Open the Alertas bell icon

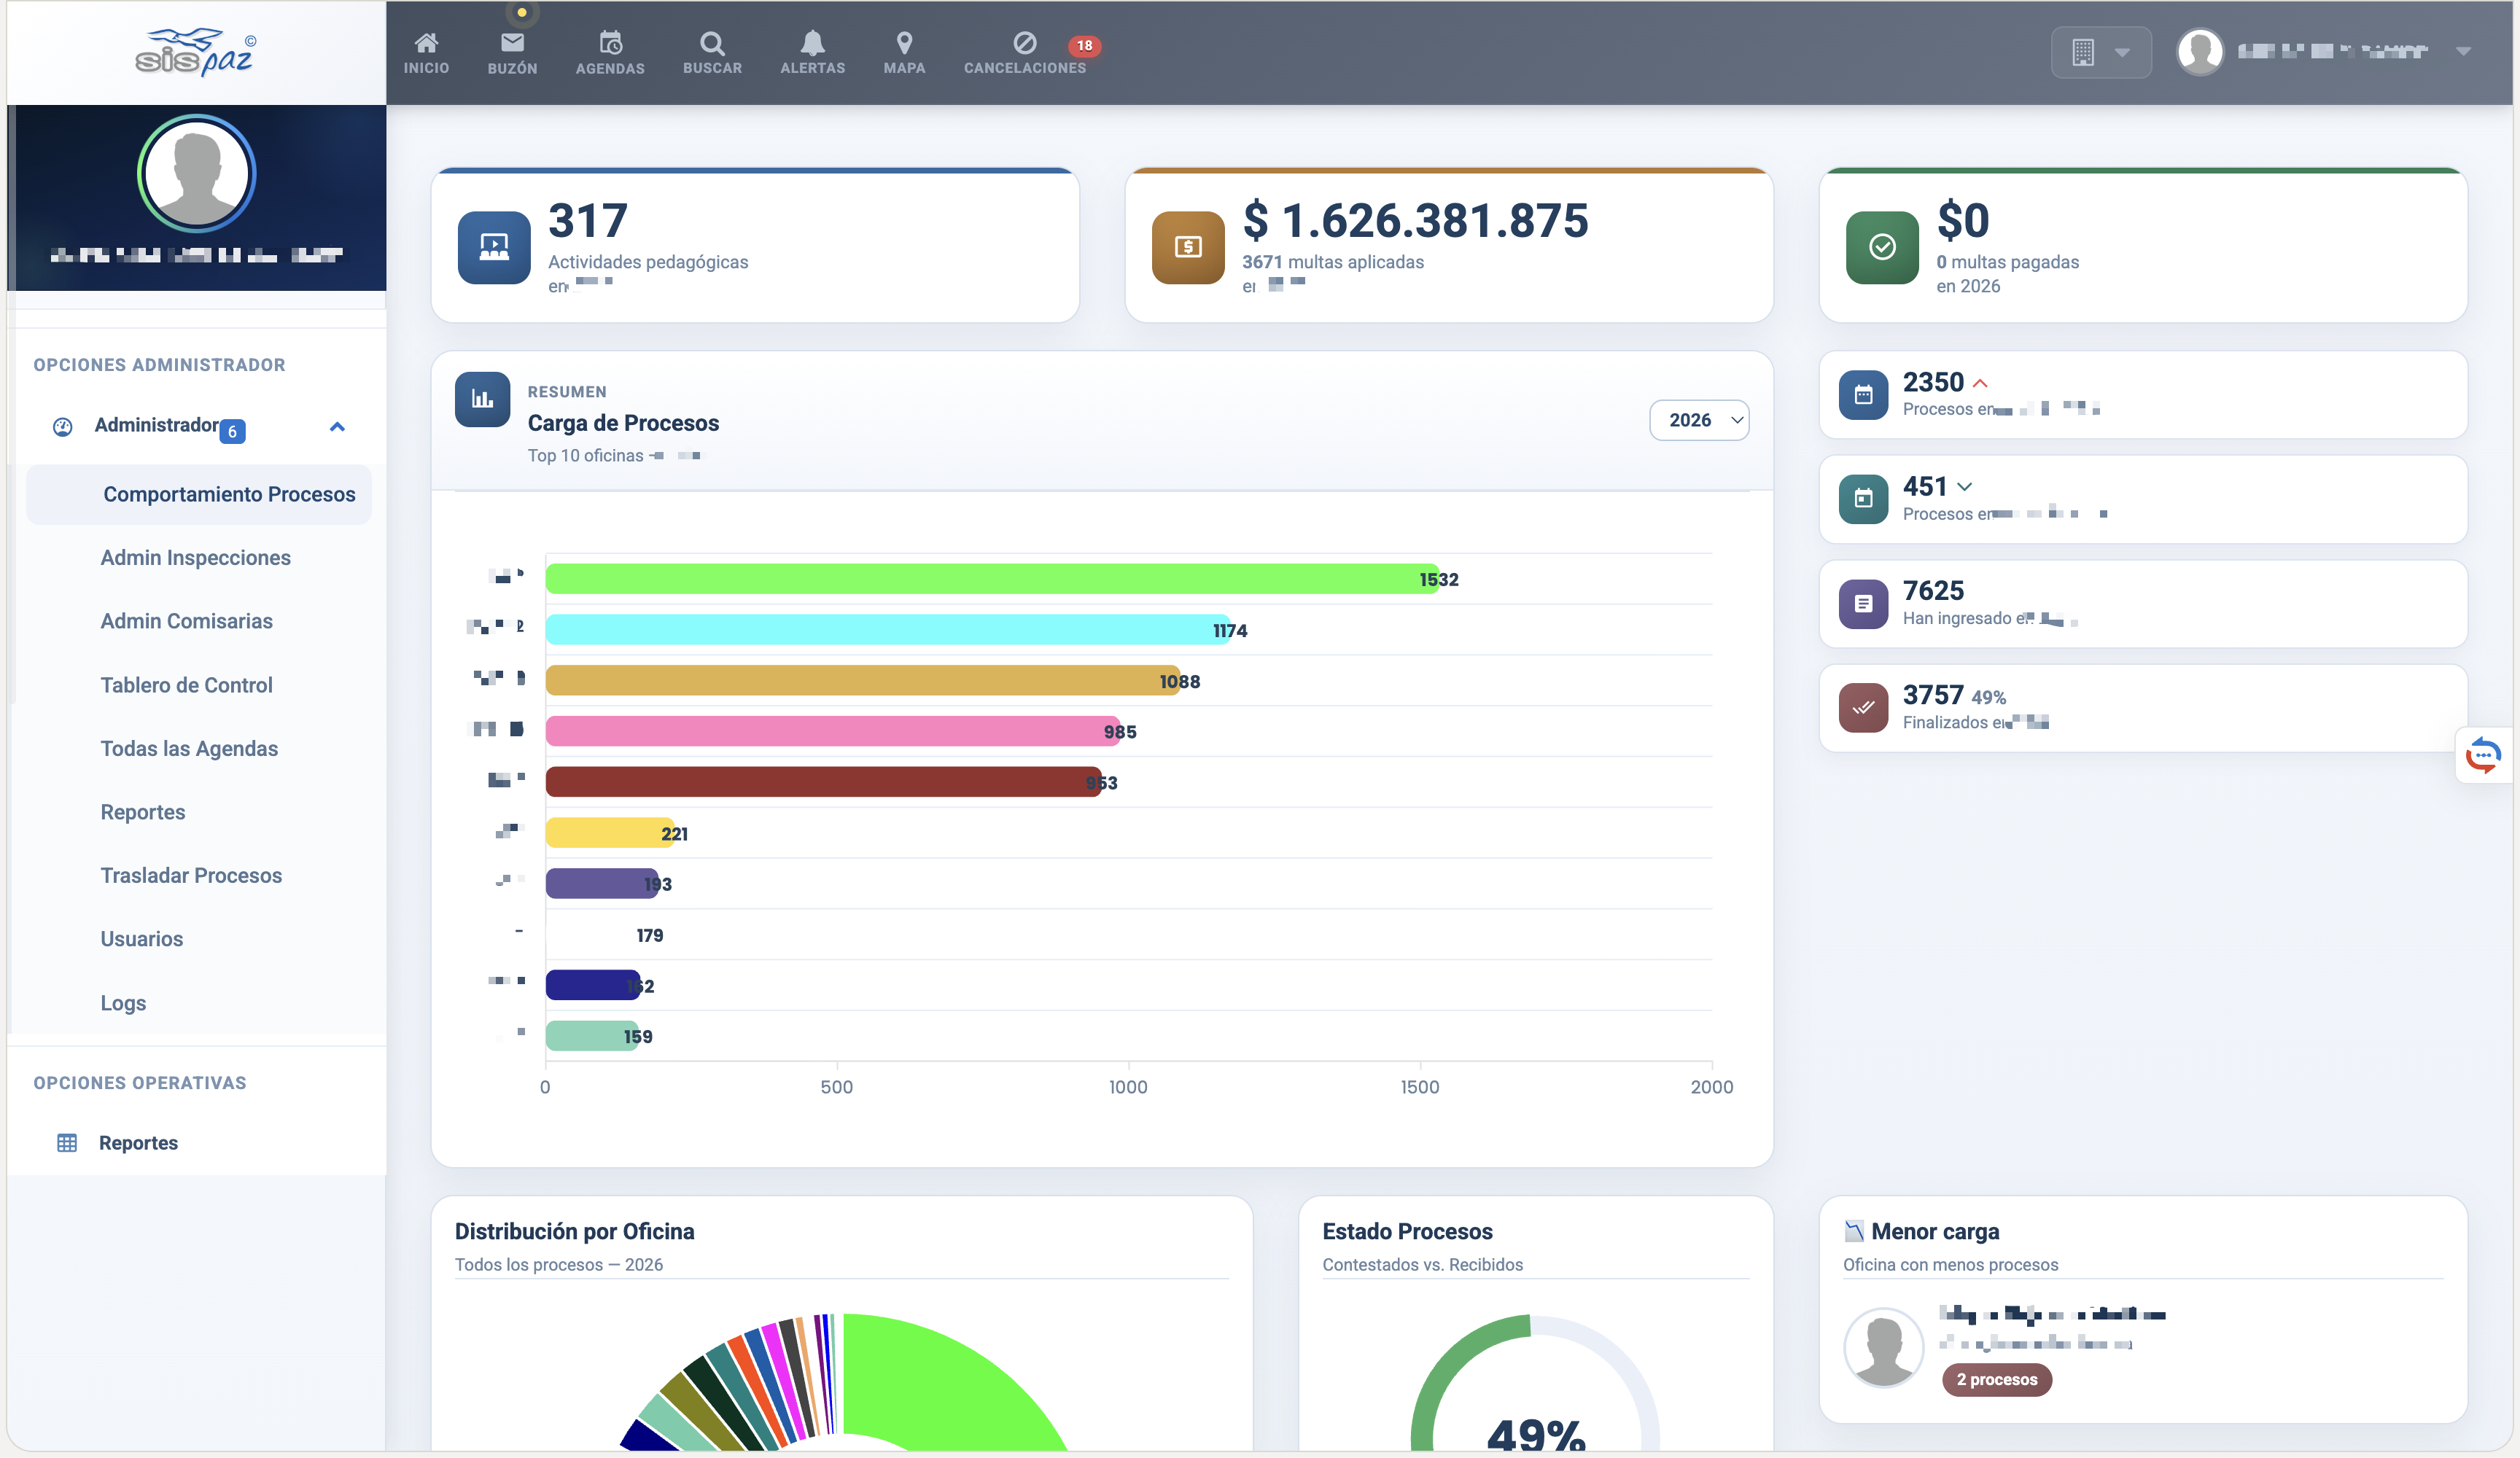coord(812,43)
